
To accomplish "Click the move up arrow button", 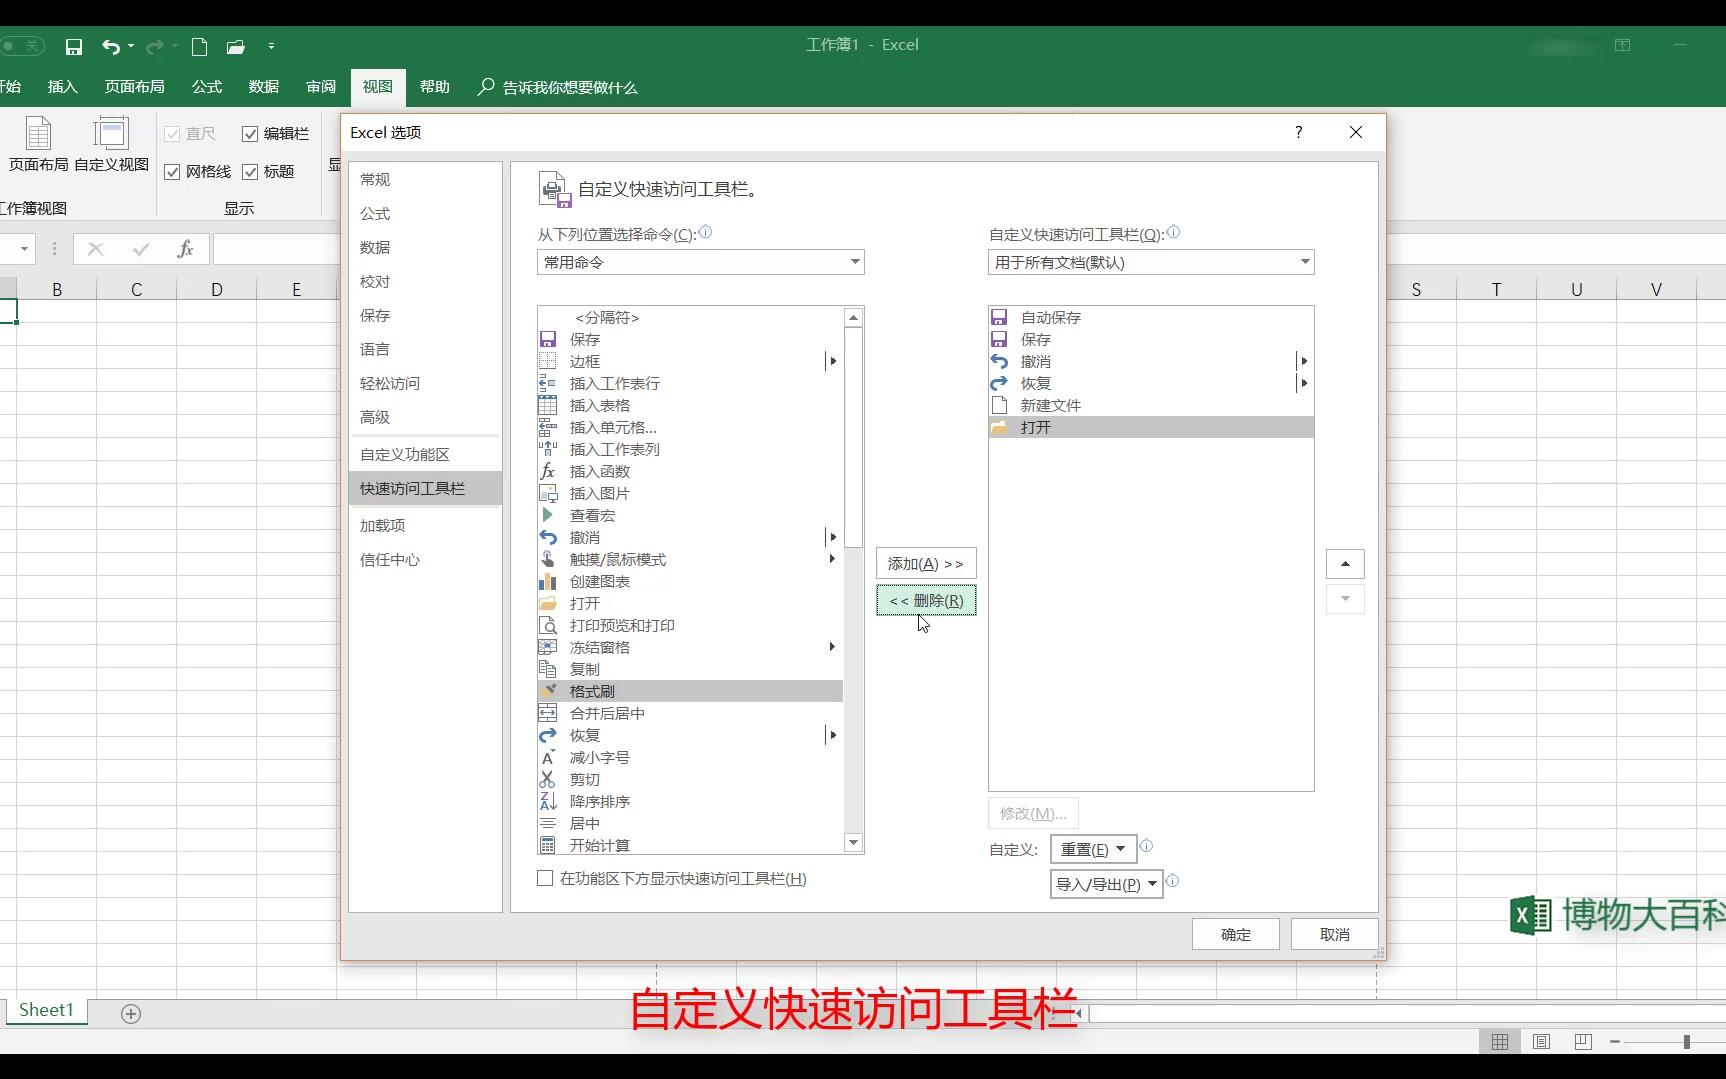I will [x=1345, y=564].
